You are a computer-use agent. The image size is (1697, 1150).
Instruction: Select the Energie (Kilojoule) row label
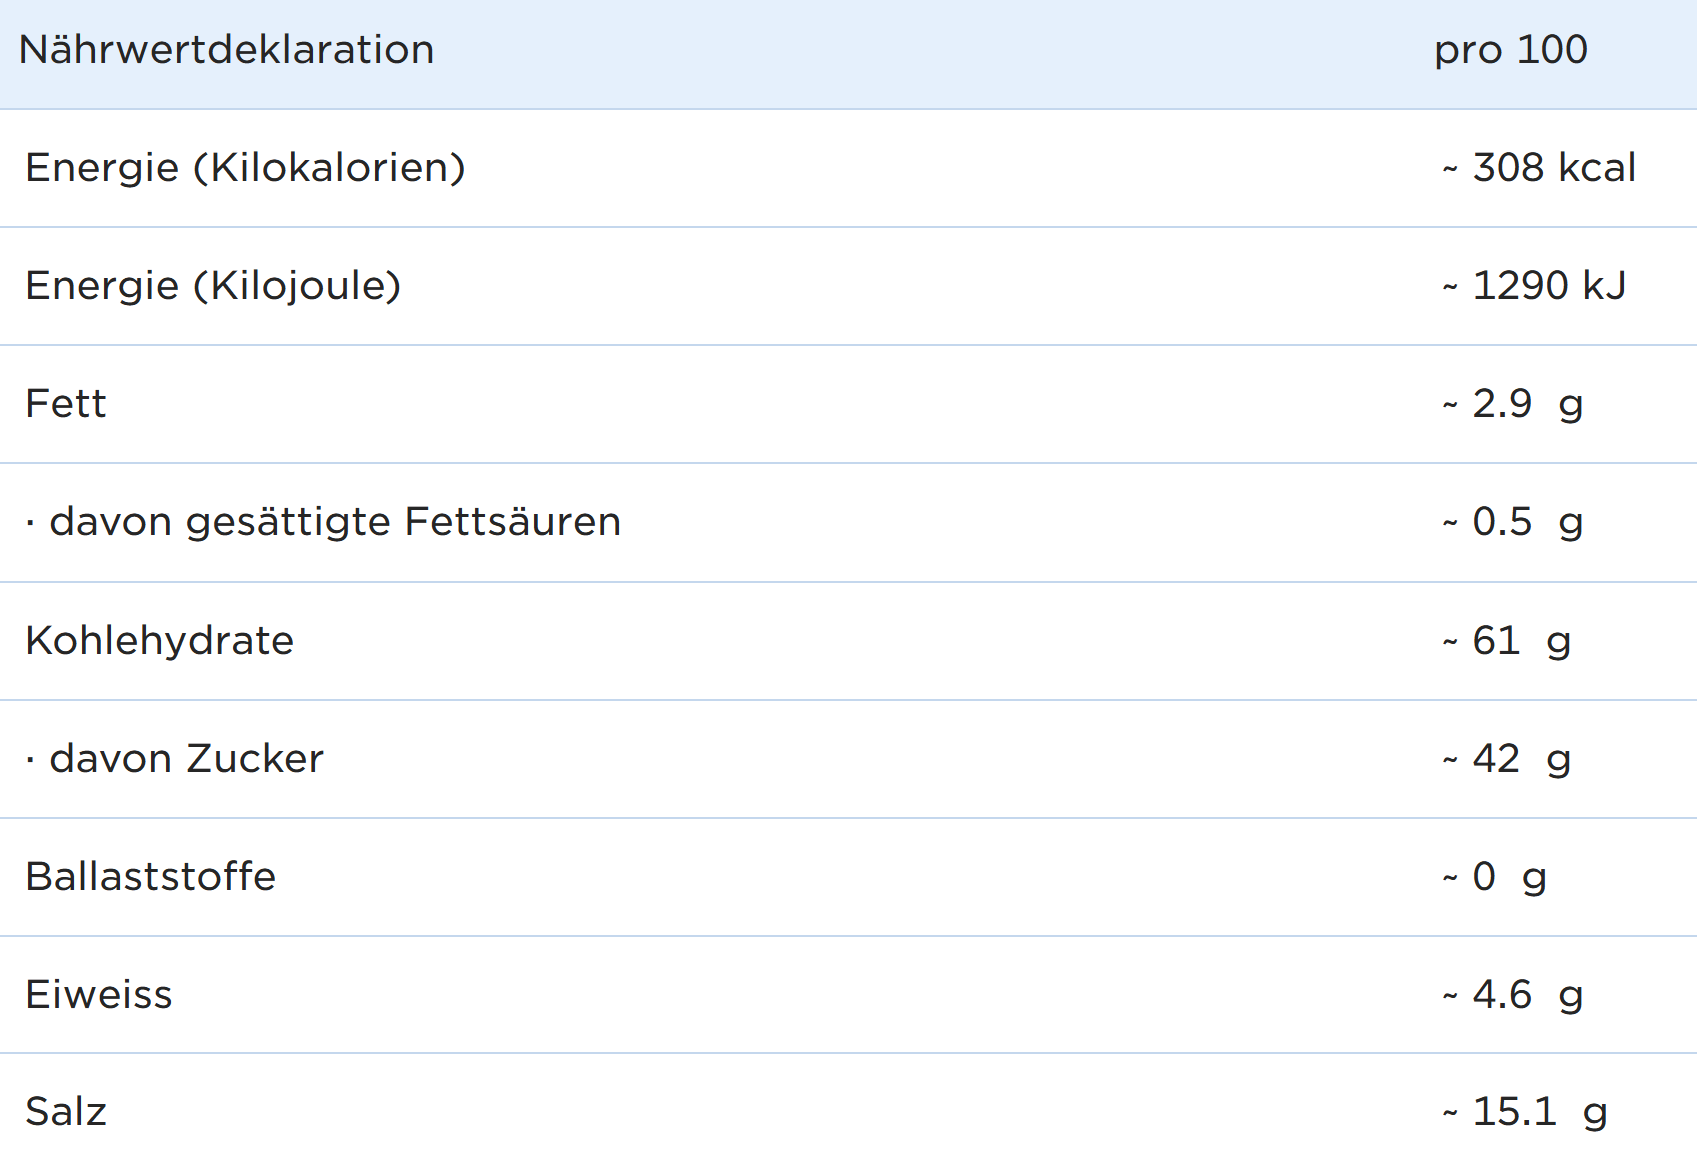click(x=213, y=286)
